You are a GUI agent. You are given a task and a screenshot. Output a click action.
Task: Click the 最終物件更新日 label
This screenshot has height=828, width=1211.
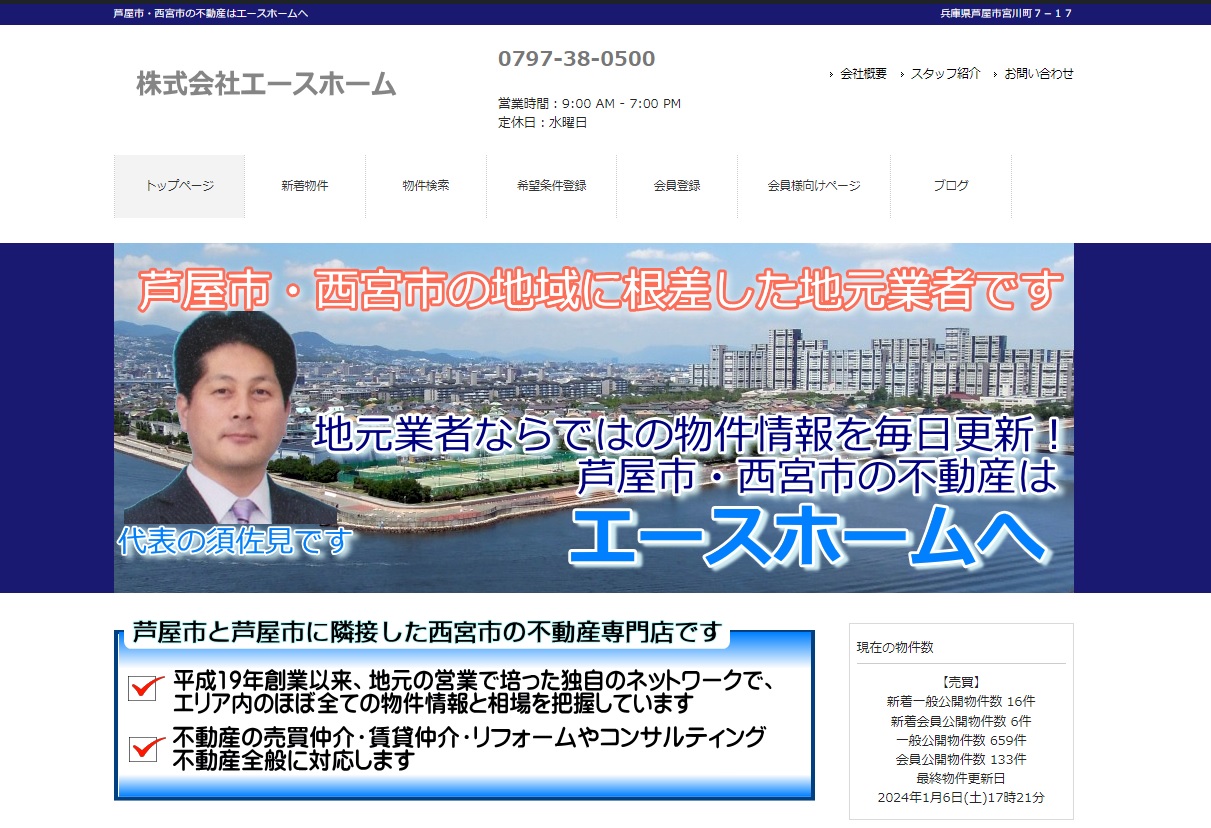tap(961, 778)
